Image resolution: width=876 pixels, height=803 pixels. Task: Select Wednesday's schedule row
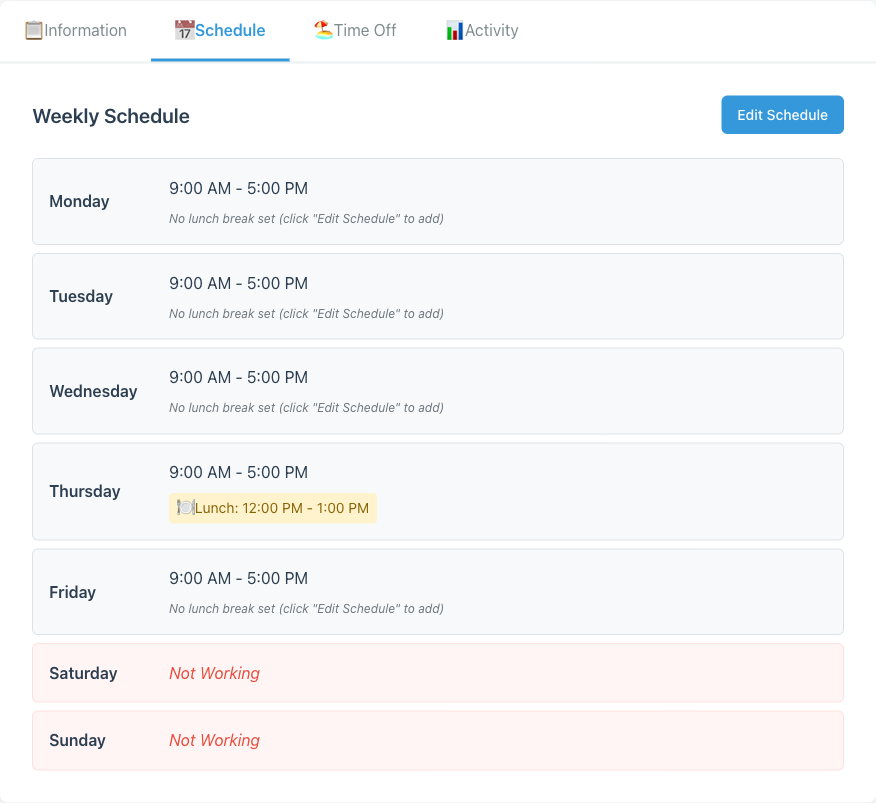tap(438, 390)
